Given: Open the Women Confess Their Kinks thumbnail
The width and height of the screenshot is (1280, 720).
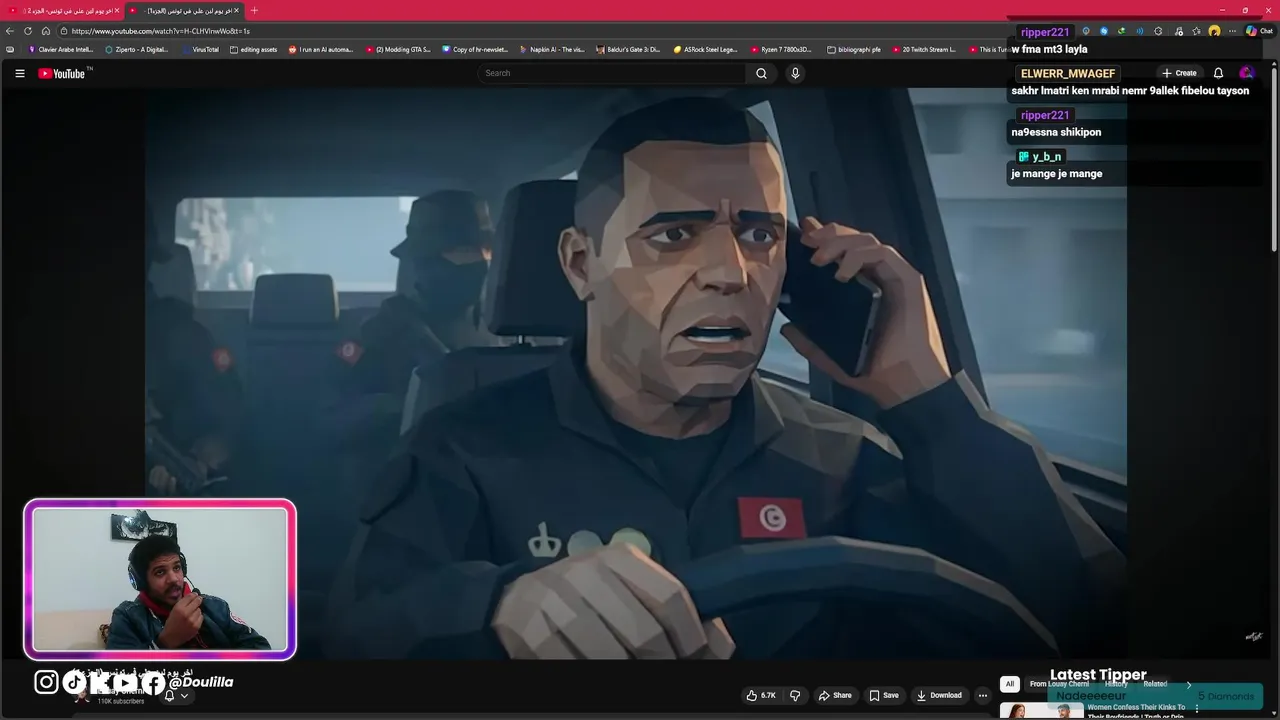Looking at the screenshot, I should click(1042, 711).
